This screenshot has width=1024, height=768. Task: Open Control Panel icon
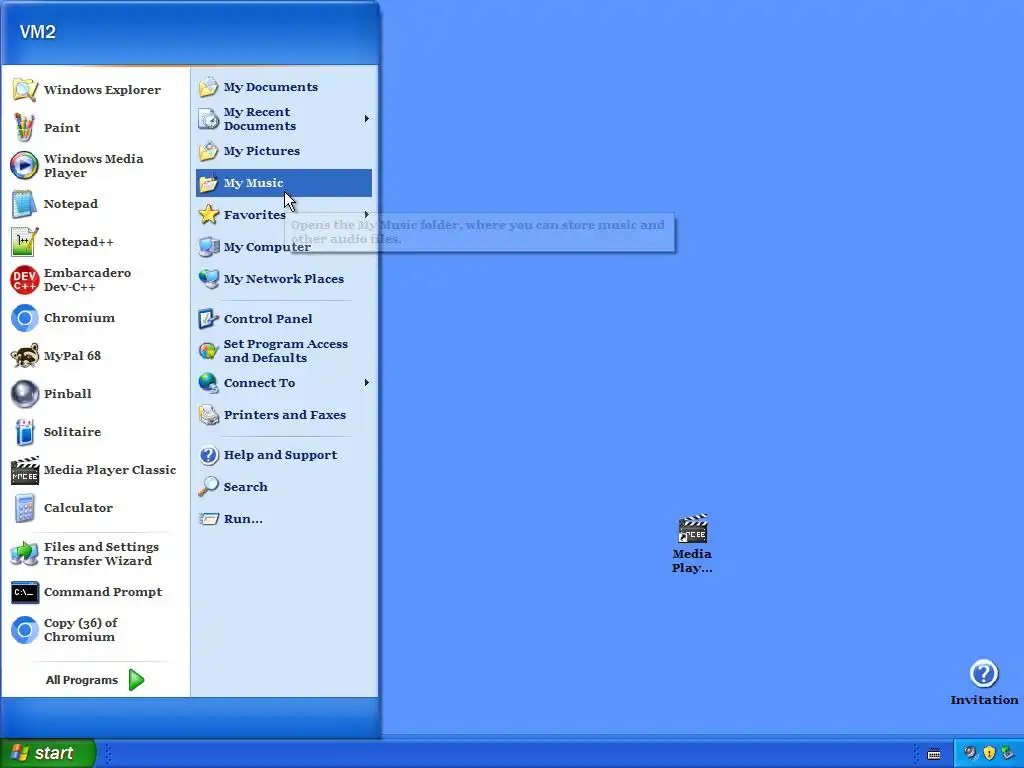208,319
